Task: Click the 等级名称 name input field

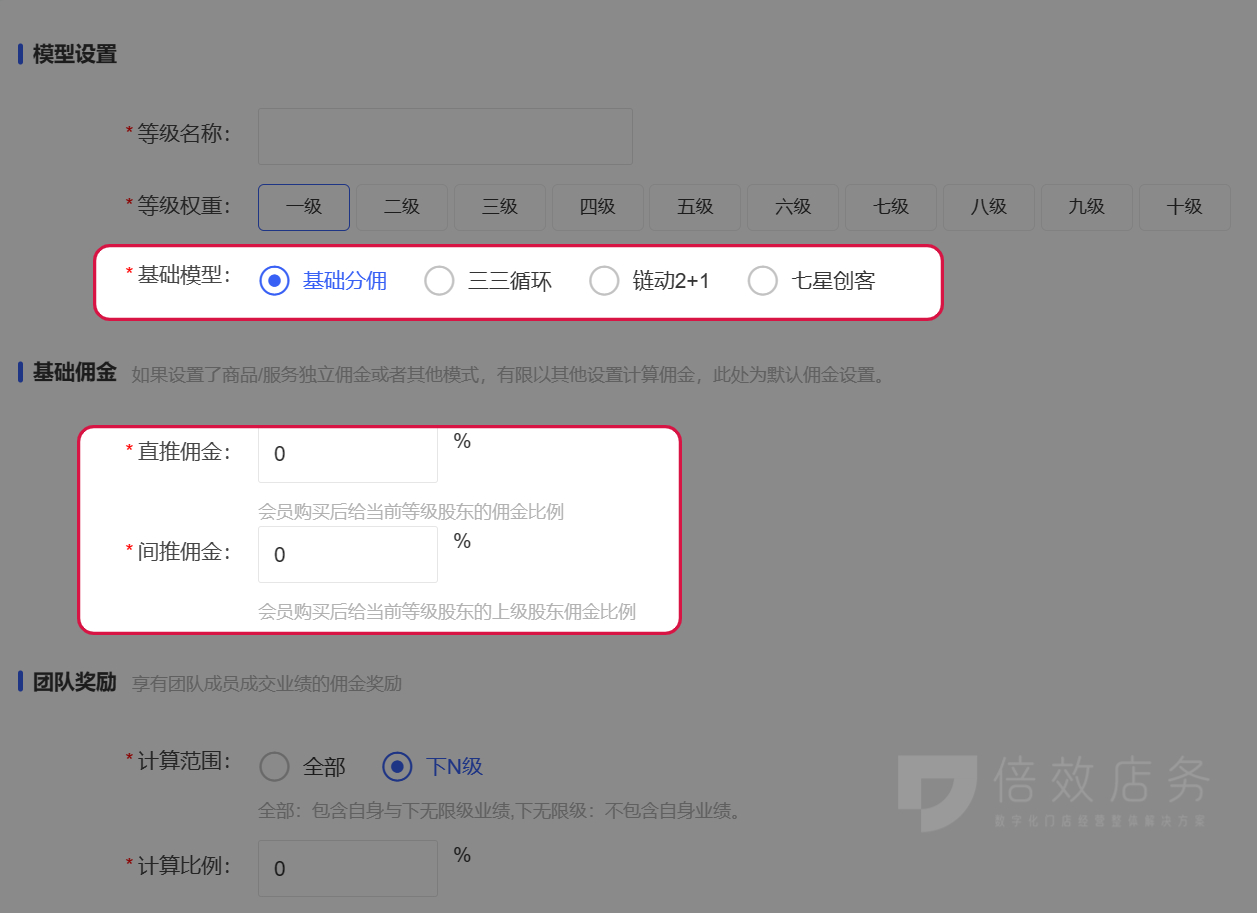Action: (444, 136)
